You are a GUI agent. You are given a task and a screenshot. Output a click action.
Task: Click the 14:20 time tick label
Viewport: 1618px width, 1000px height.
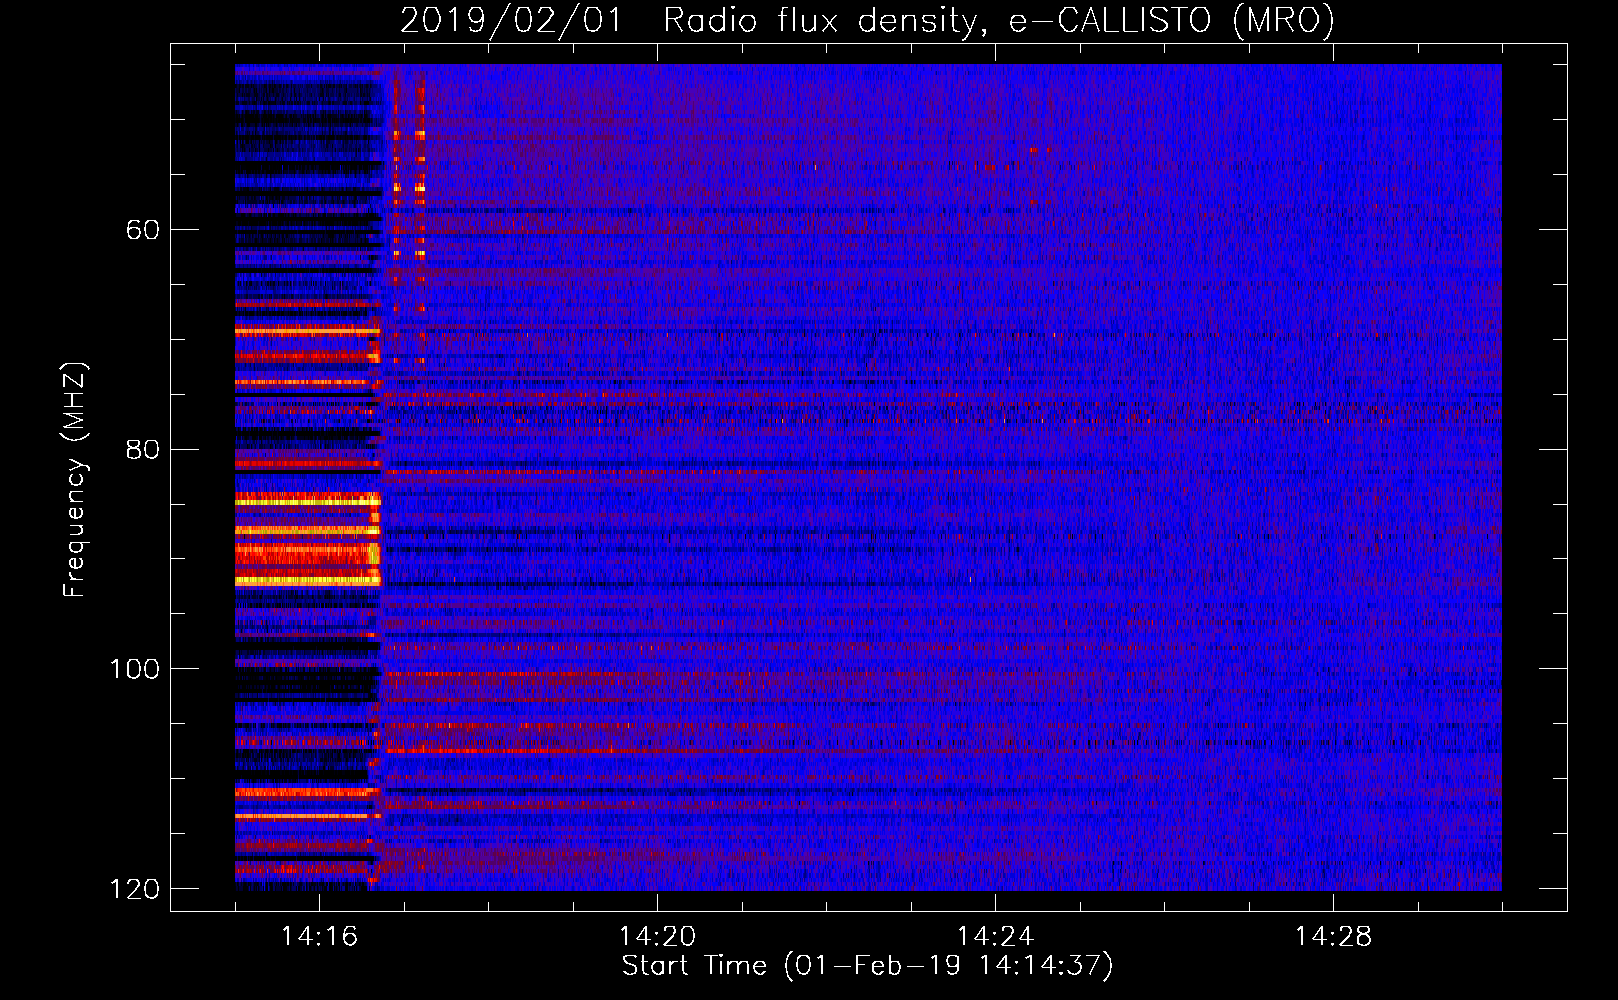[657, 936]
